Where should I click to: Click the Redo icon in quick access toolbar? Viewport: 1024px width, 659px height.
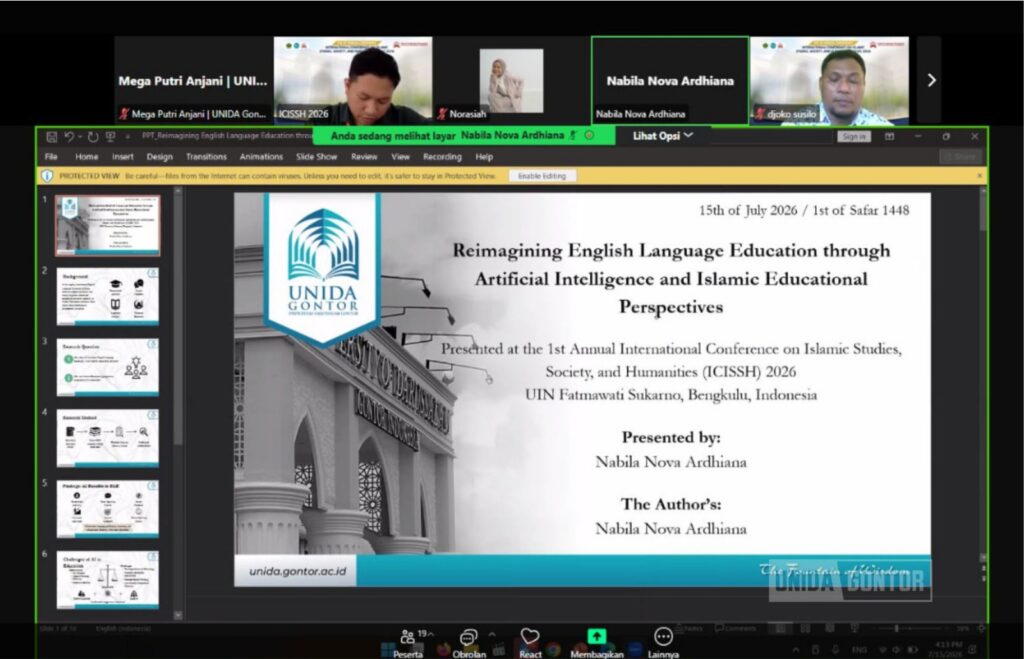pos(93,137)
